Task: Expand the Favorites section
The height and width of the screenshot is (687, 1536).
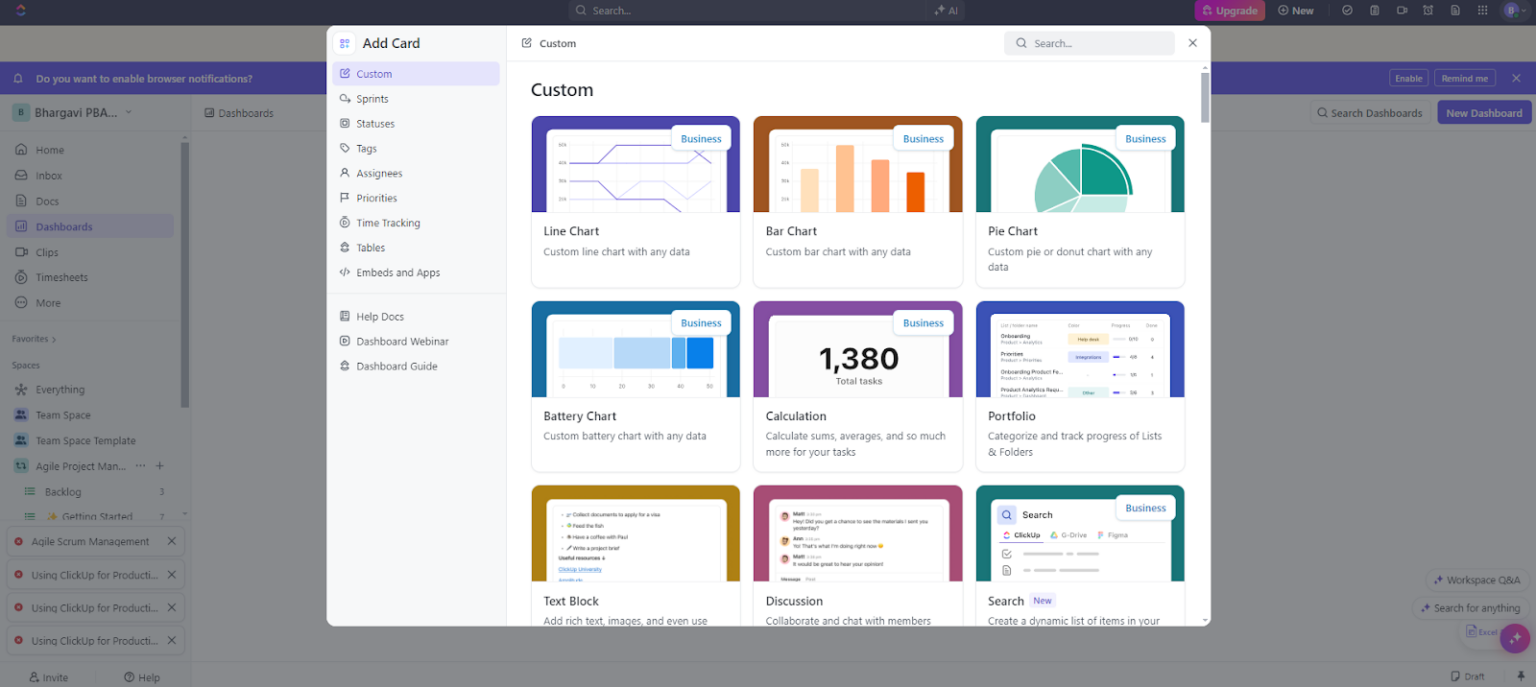Action: coord(33,339)
